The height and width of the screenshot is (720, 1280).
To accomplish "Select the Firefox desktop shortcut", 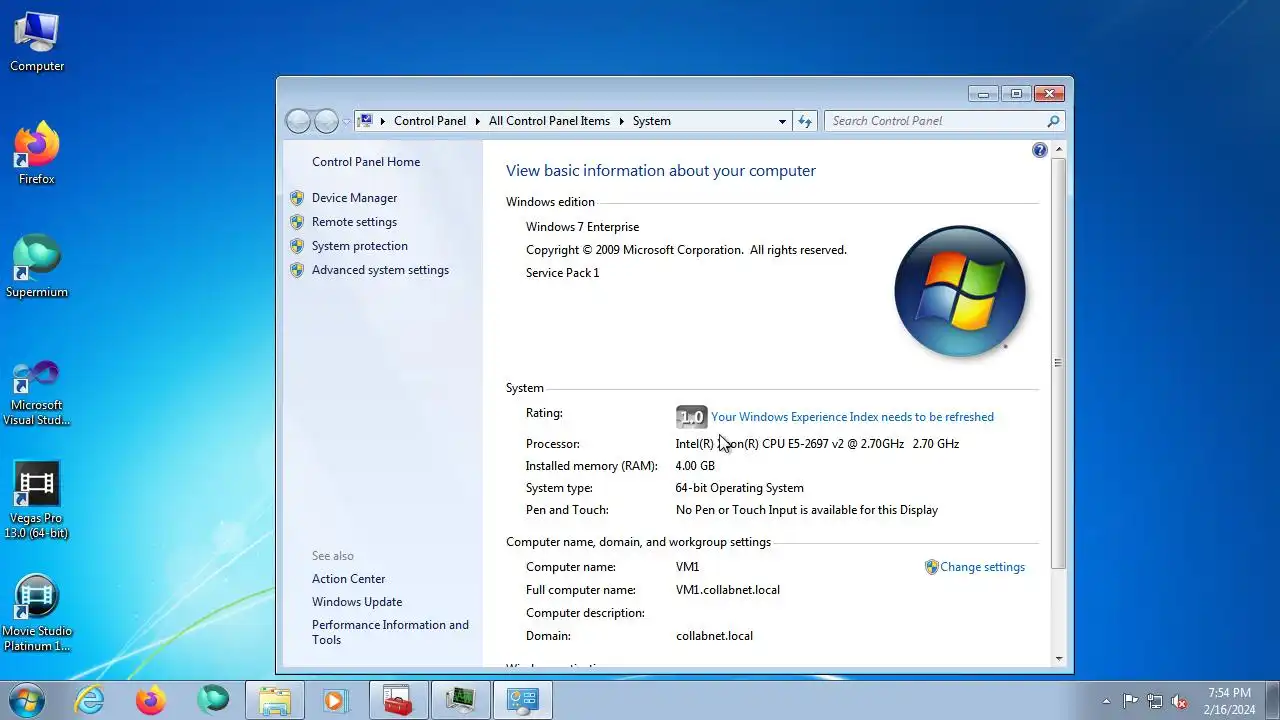I will tap(37, 153).
